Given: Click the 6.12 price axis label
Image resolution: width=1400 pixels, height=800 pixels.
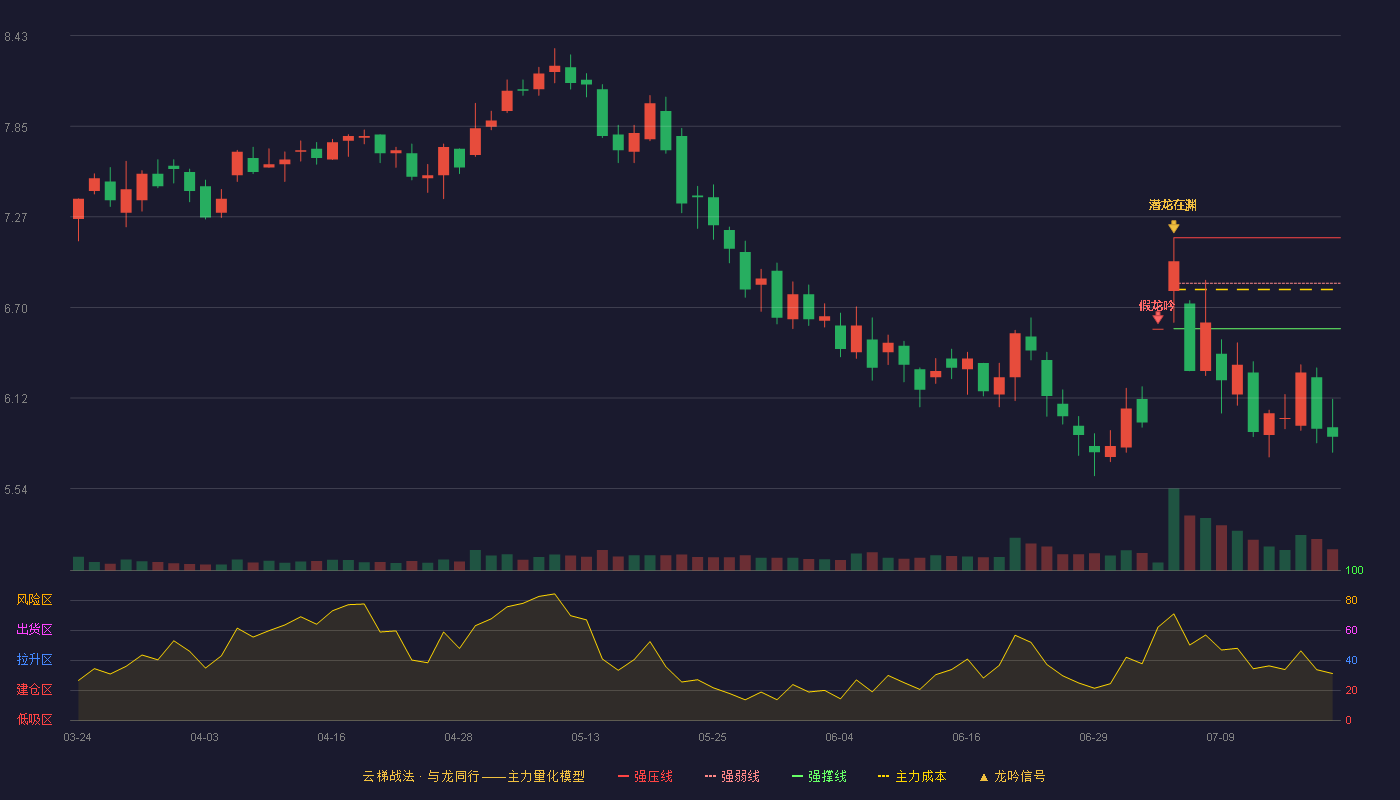Looking at the screenshot, I should point(16,399).
